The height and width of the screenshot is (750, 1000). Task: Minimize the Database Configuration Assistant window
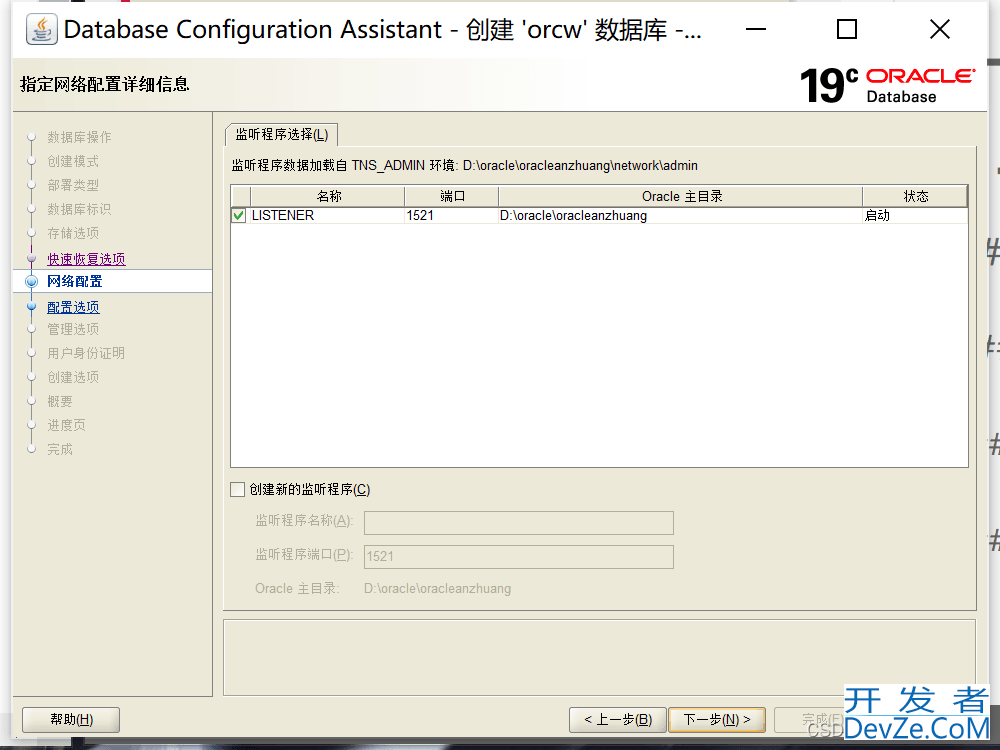[x=756, y=29]
